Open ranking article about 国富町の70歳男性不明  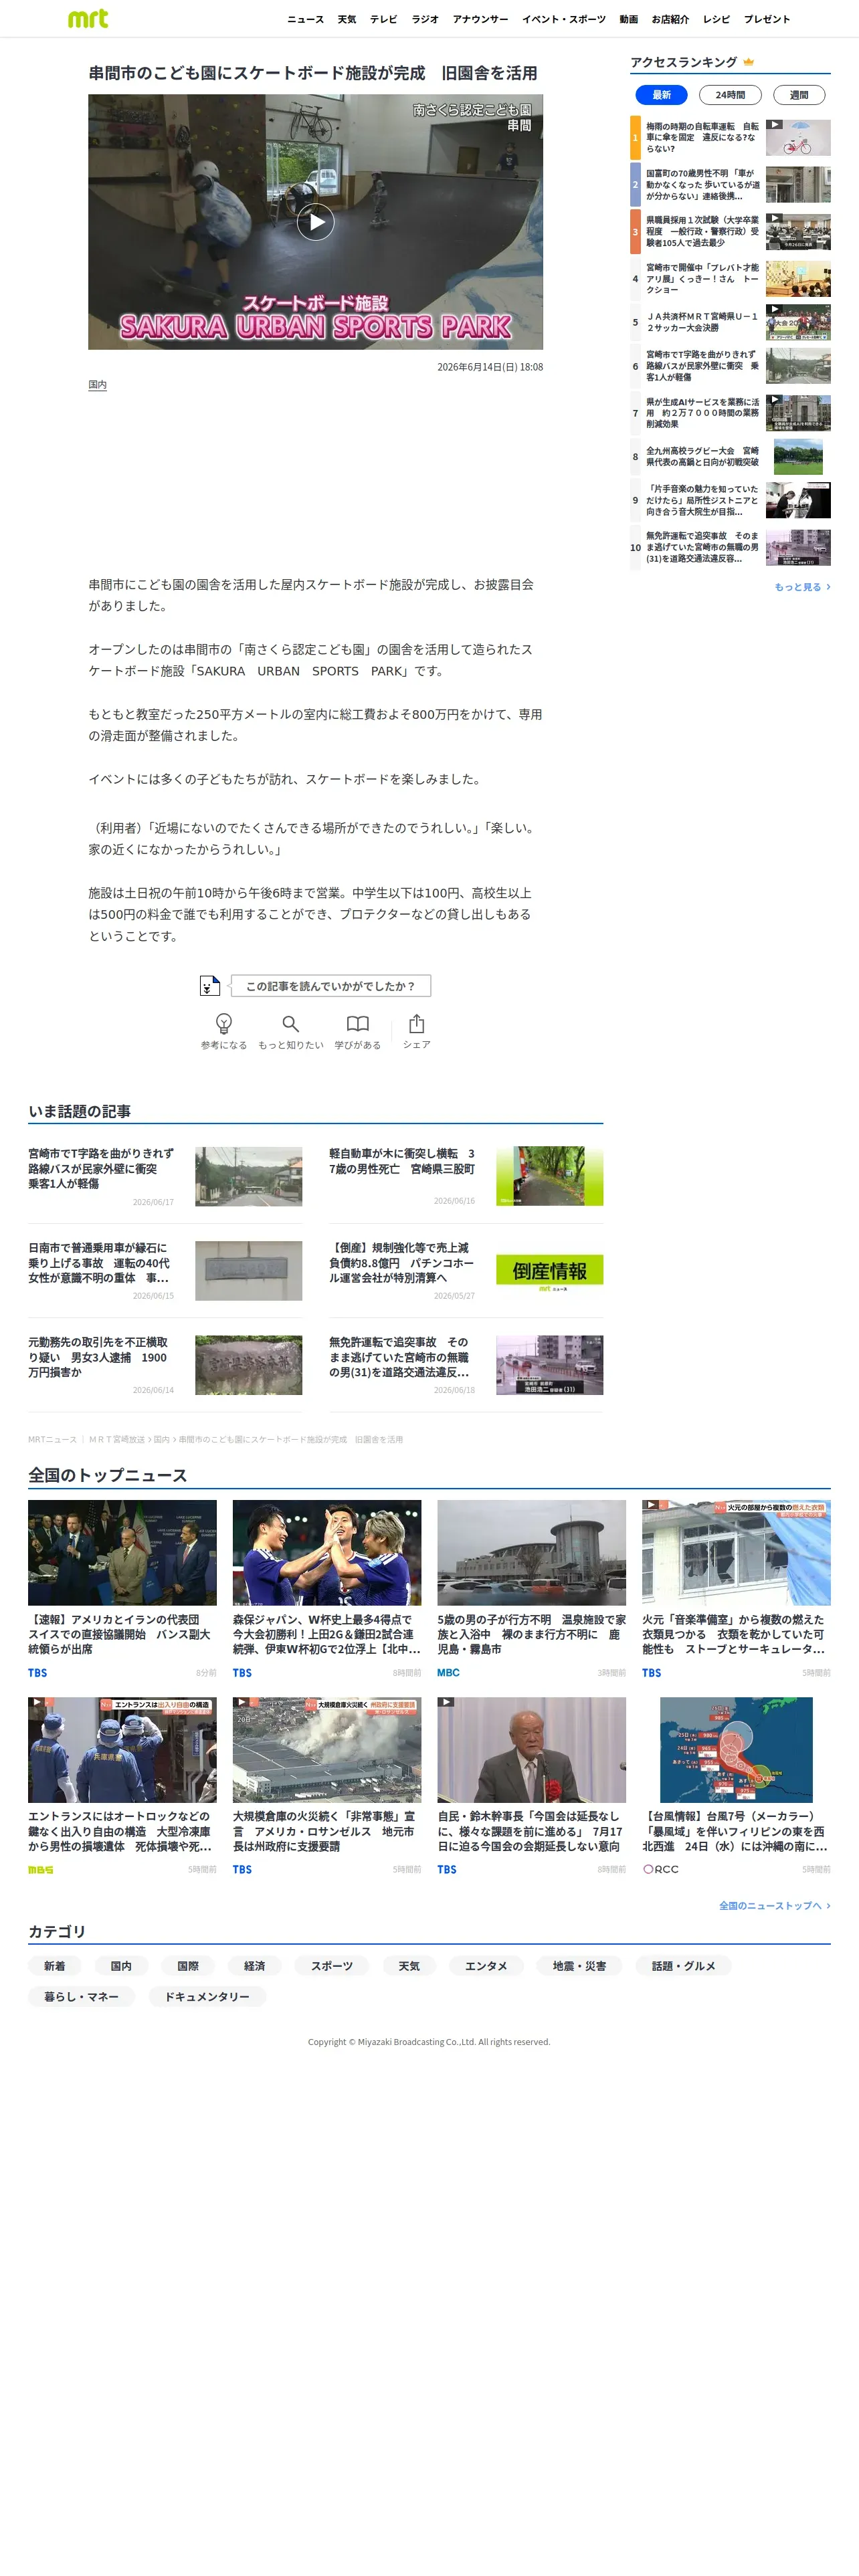point(702,185)
